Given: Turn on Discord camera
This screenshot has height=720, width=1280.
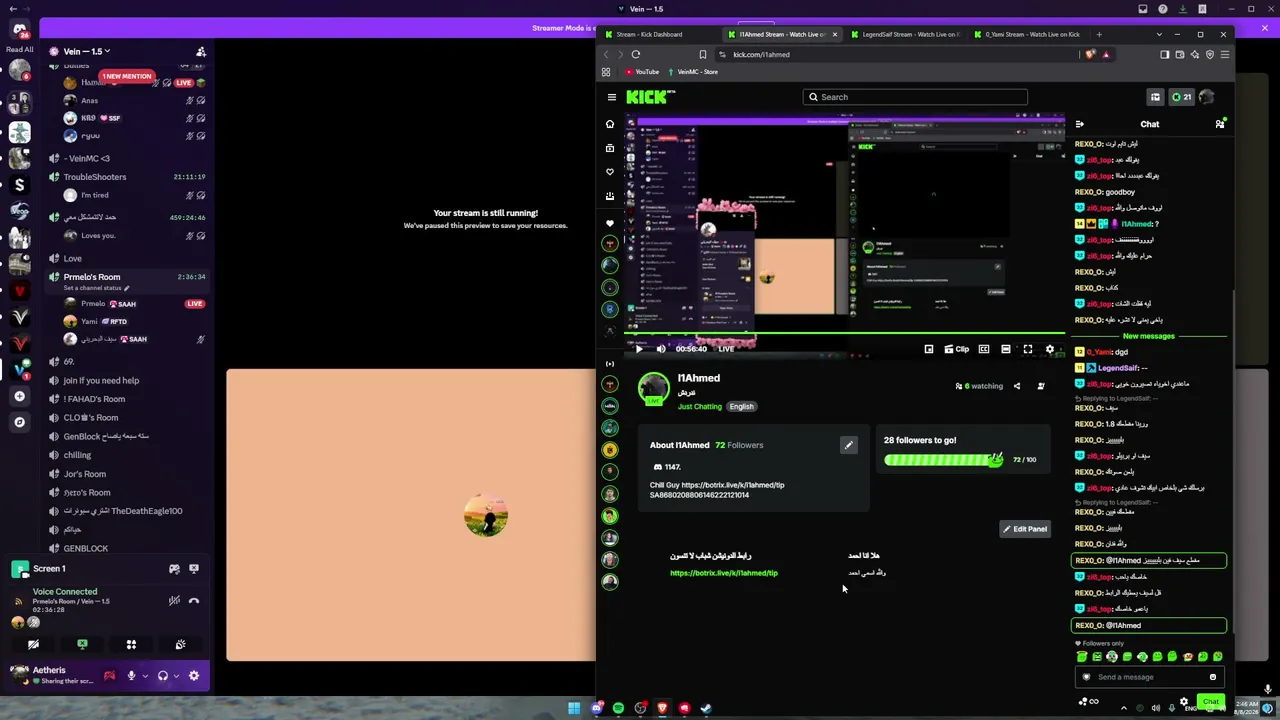Looking at the screenshot, I should (x=33, y=645).
